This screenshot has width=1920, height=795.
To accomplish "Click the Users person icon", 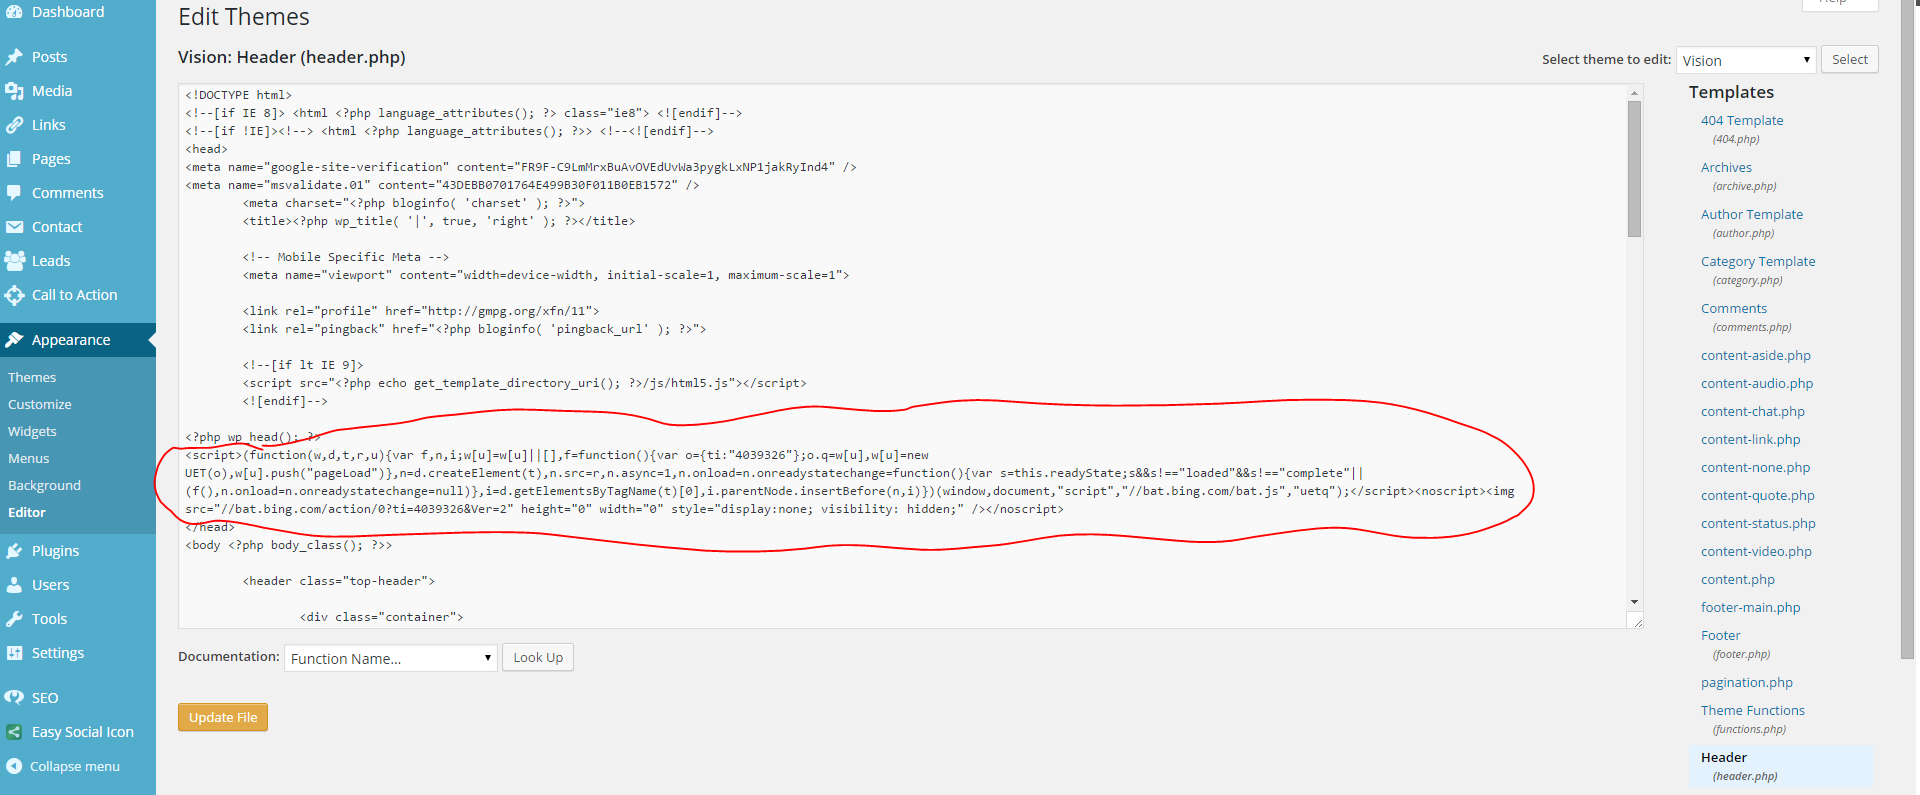I will click(x=14, y=585).
